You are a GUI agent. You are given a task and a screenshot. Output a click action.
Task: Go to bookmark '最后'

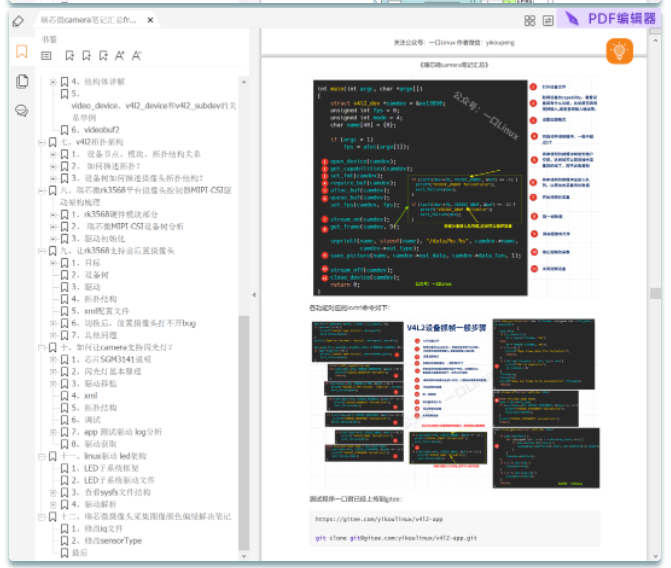80,553
